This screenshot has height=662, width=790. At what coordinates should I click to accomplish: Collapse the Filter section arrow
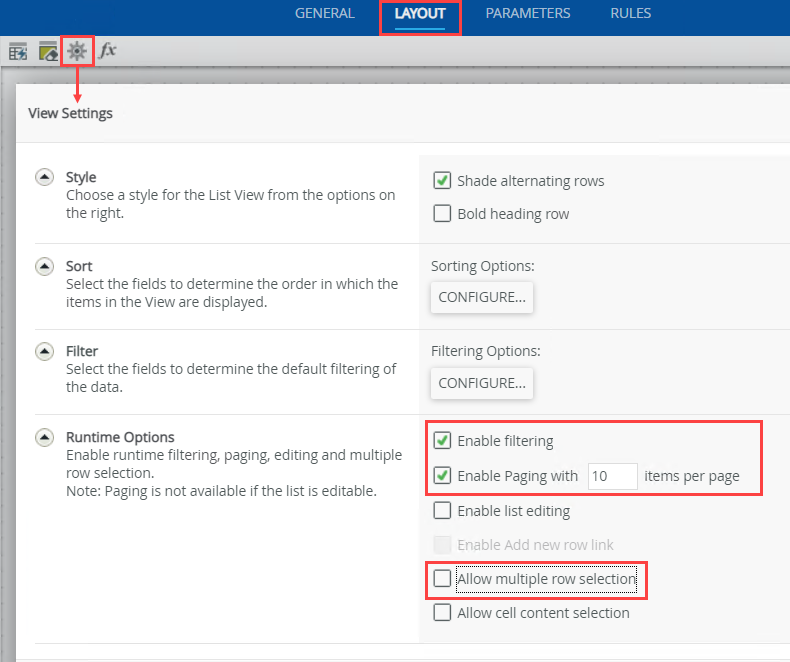click(44, 351)
